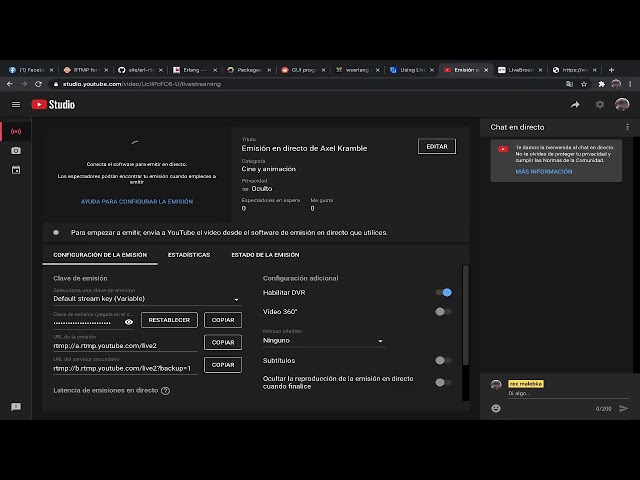Click the EDITAR button
The width and height of the screenshot is (640, 480).
pos(437,146)
